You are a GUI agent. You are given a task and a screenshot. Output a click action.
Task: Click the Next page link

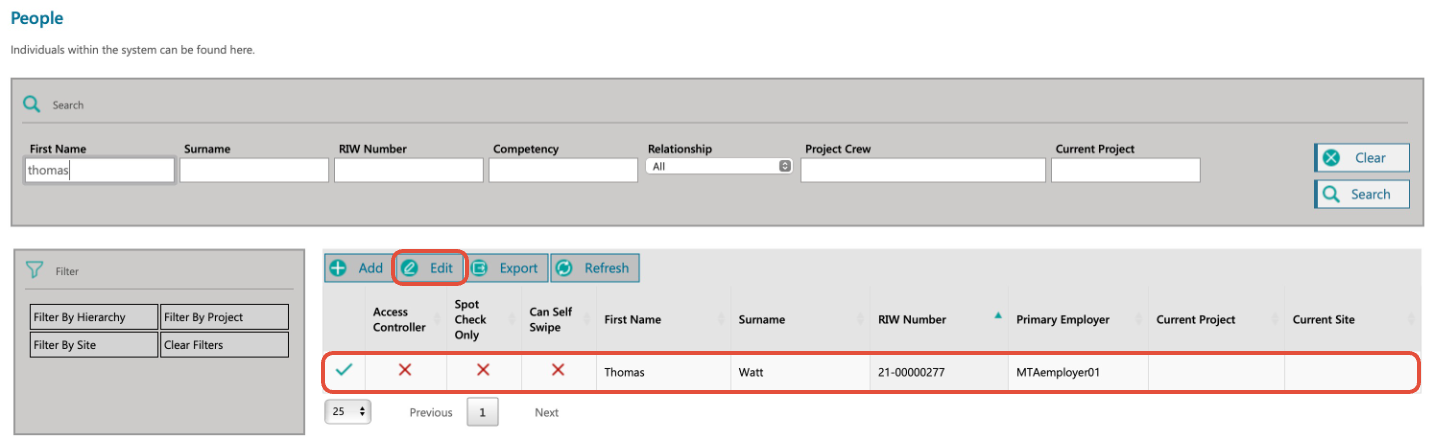[546, 412]
